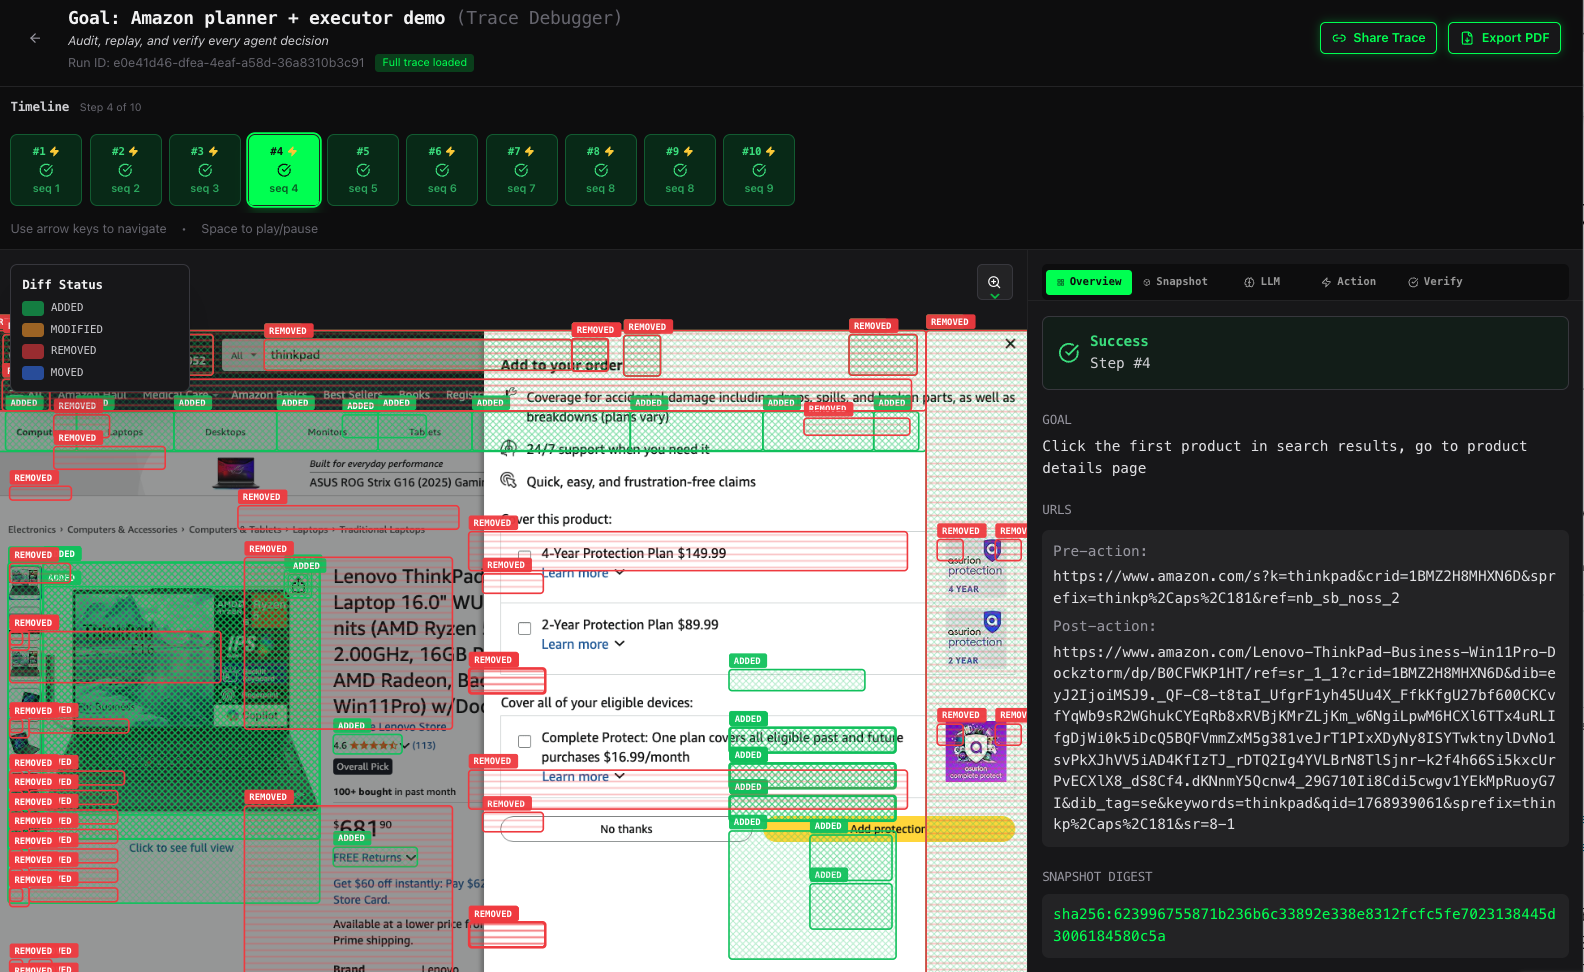Click the Share Trace button
This screenshot has width=1584, height=972.
click(1378, 38)
